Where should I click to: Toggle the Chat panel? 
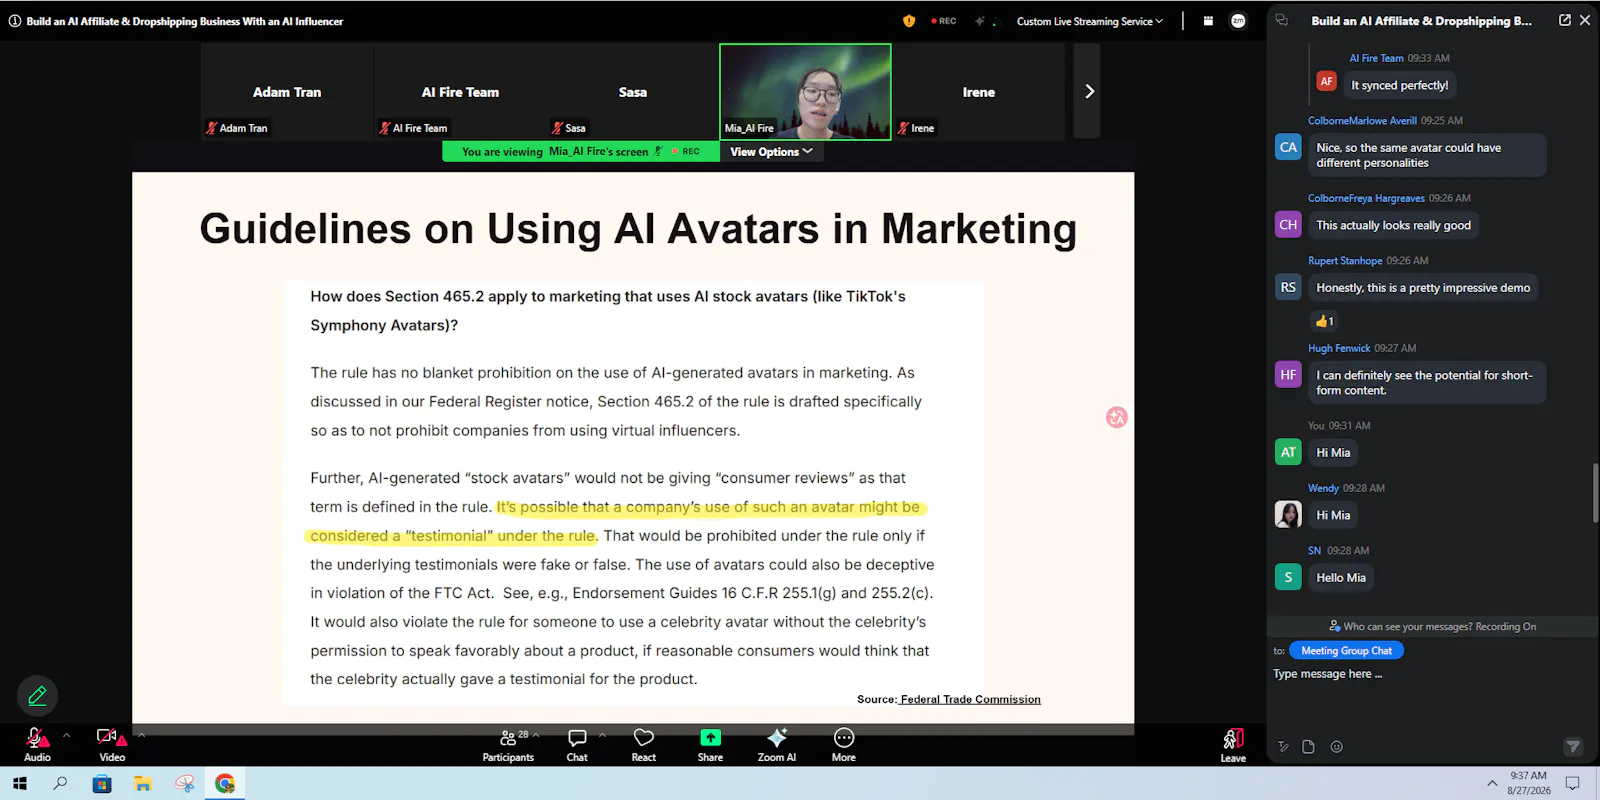point(577,745)
